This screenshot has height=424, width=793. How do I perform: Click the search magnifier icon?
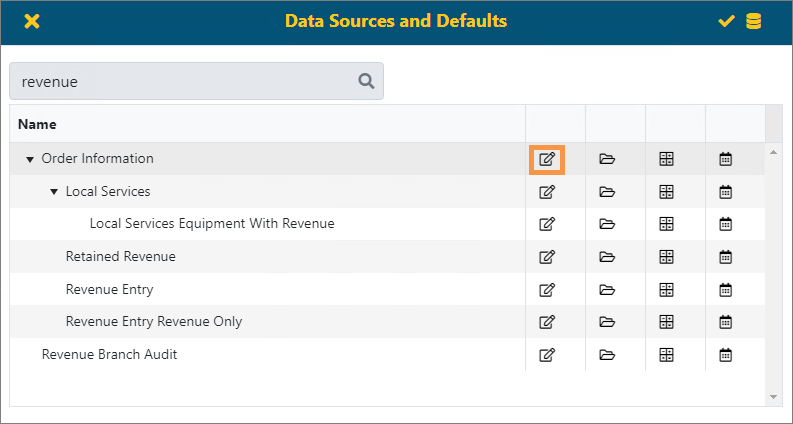tap(366, 82)
